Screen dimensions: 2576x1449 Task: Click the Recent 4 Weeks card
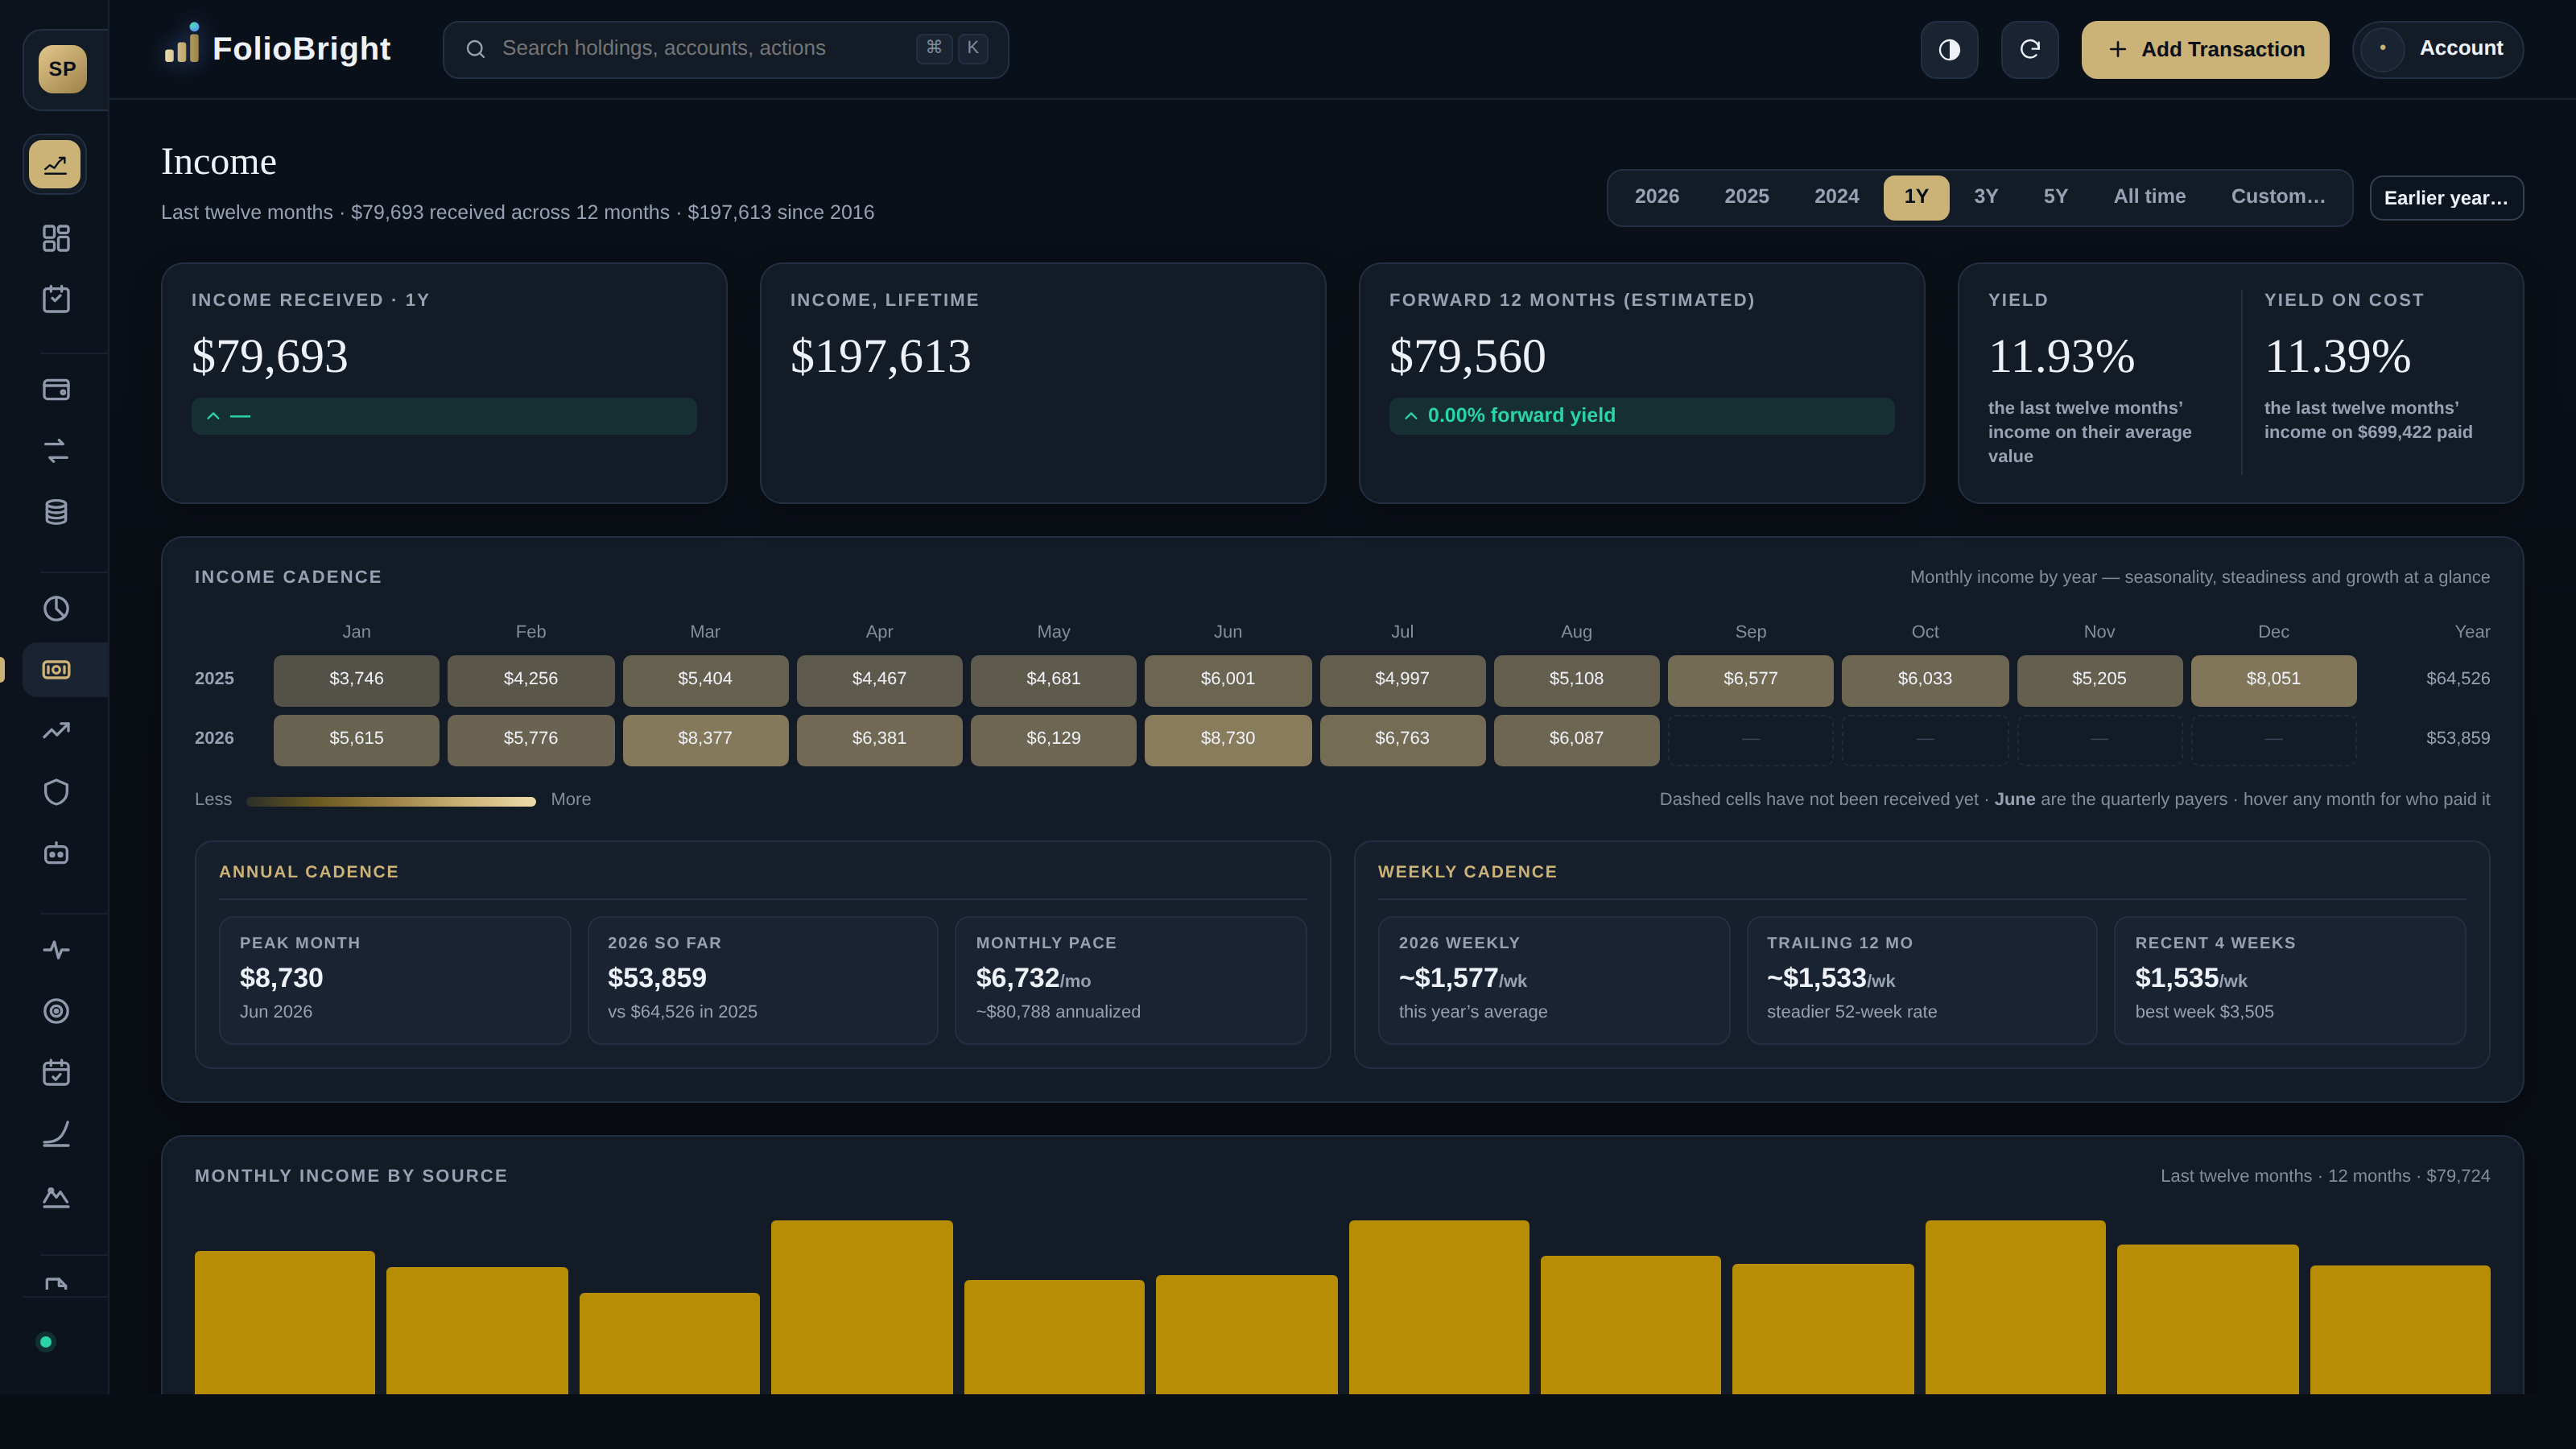pos(2289,980)
